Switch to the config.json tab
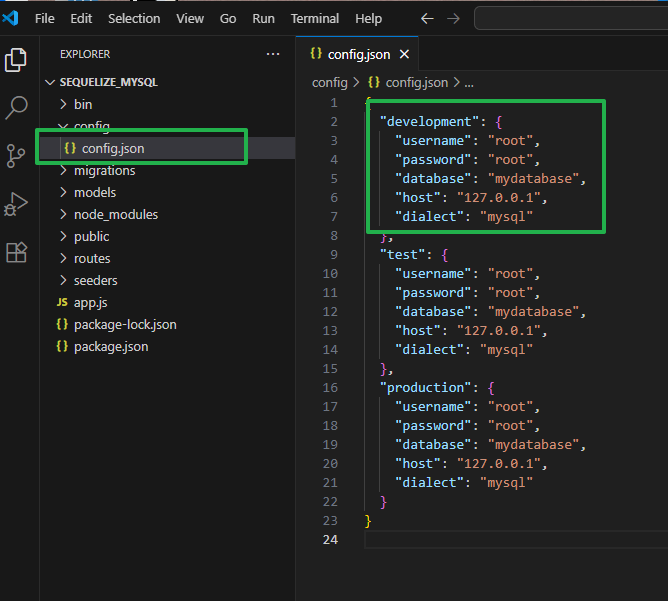Screen dimensions: 668x601 (359, 55)
